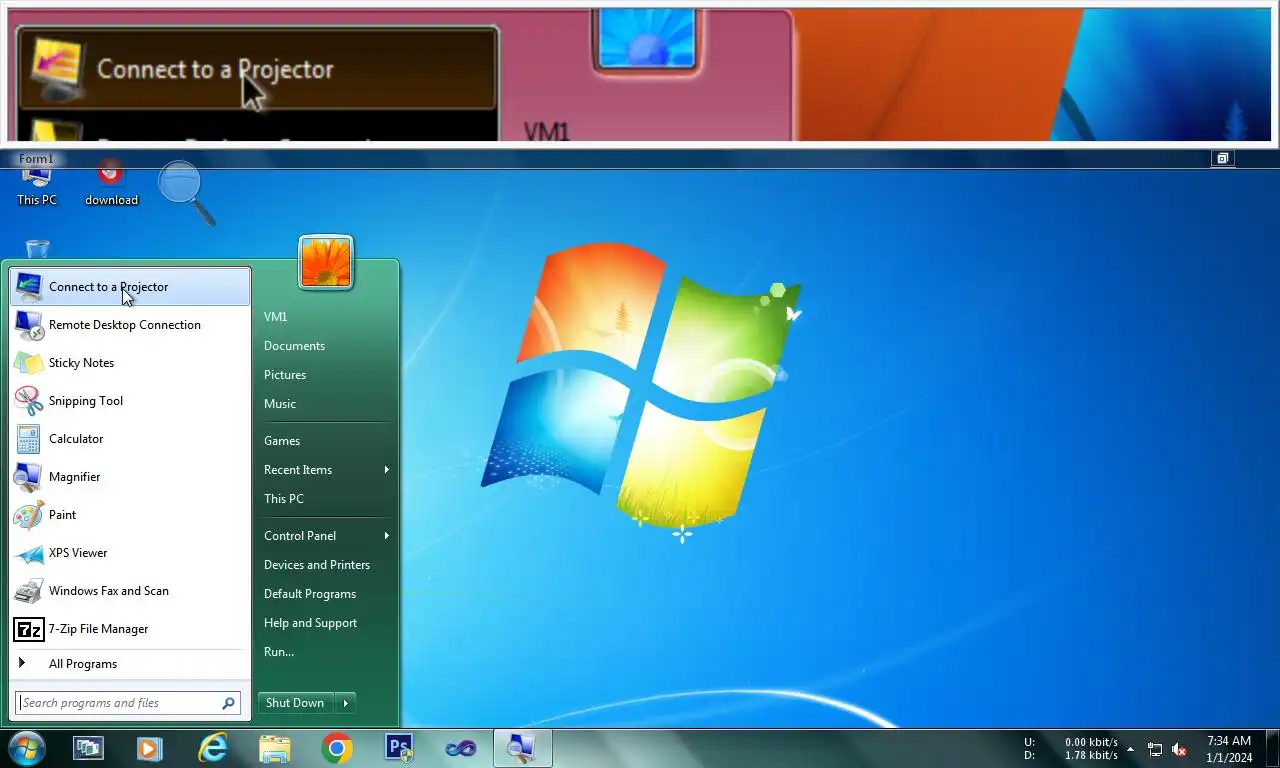Select the This PC desktop icon

(x=37, y=185)
